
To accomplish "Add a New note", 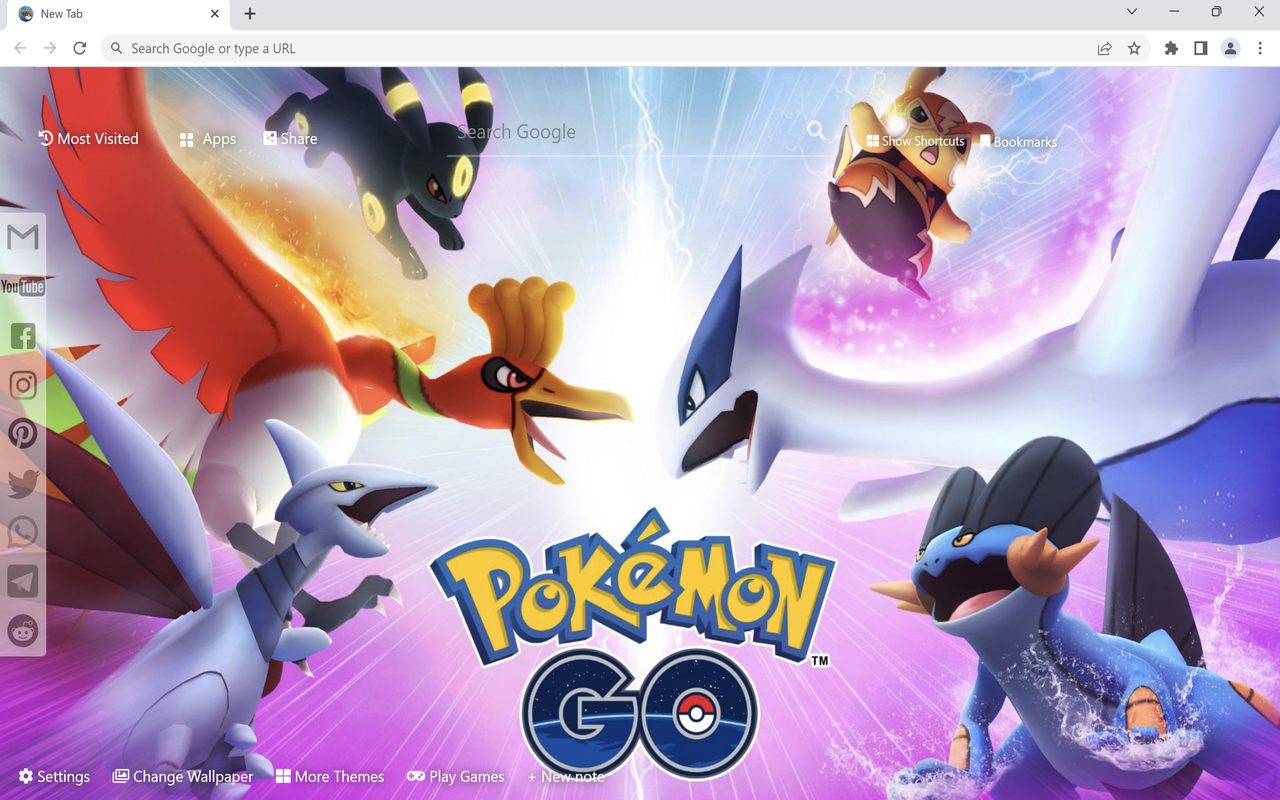I will pyautogui.click(x=566, y=776).
